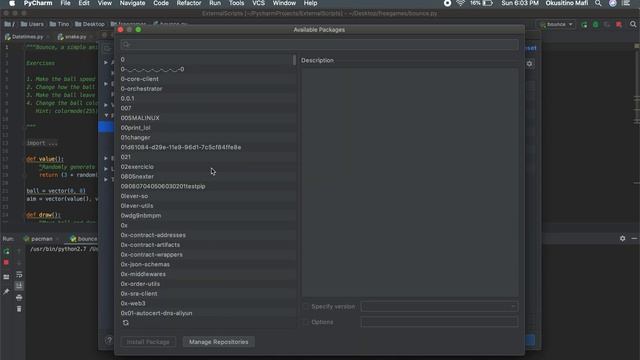
Task: Click the print icon in Run panel
Action: [19, 298]
